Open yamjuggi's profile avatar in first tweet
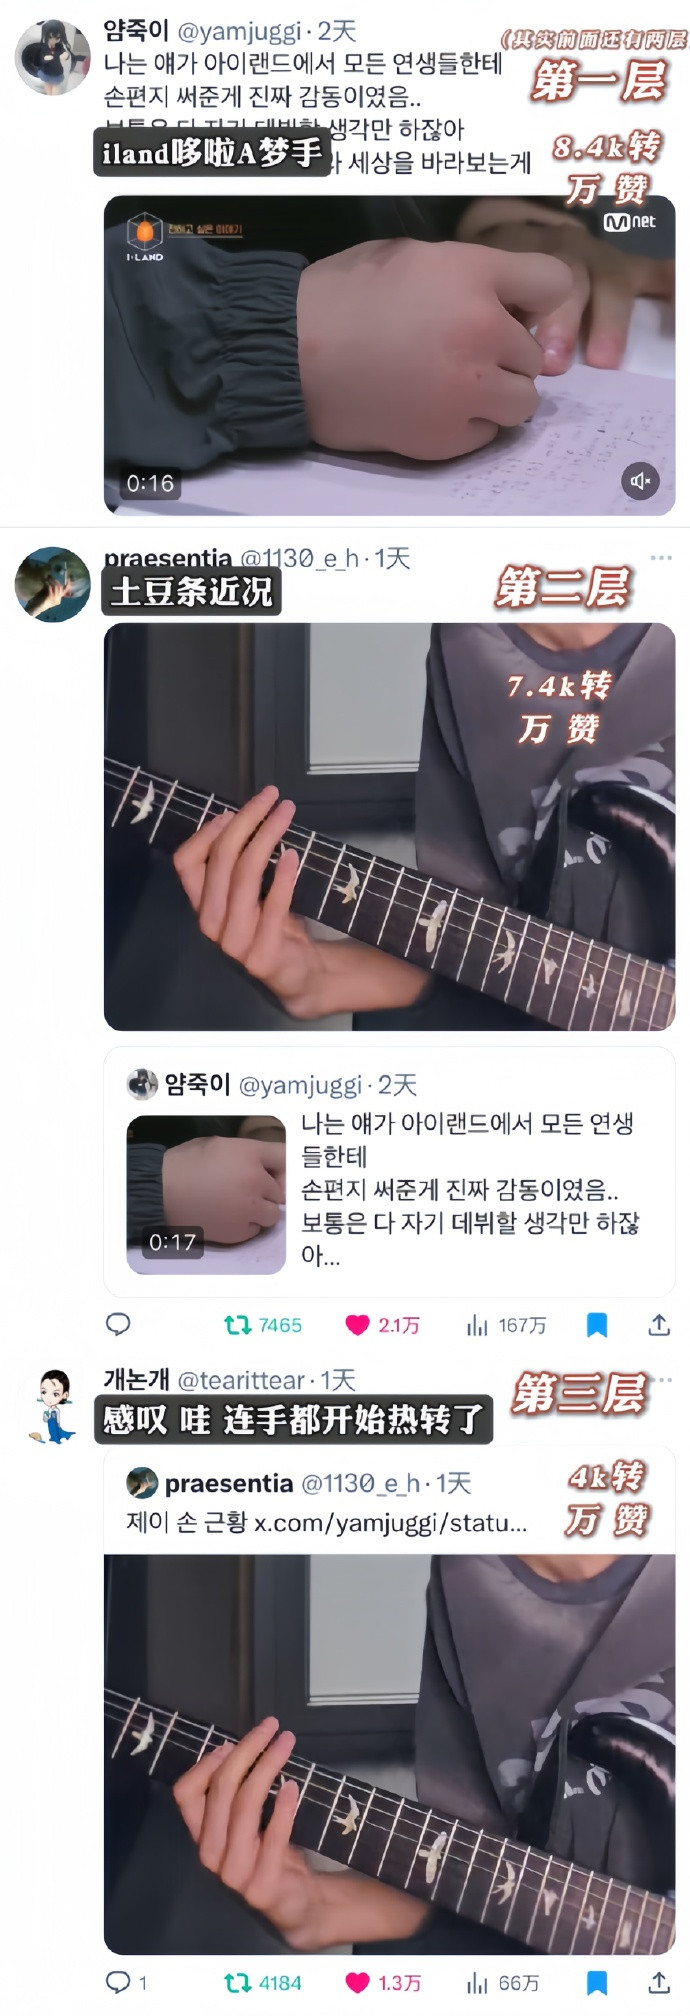690x2016 pixels. [53, 57]
